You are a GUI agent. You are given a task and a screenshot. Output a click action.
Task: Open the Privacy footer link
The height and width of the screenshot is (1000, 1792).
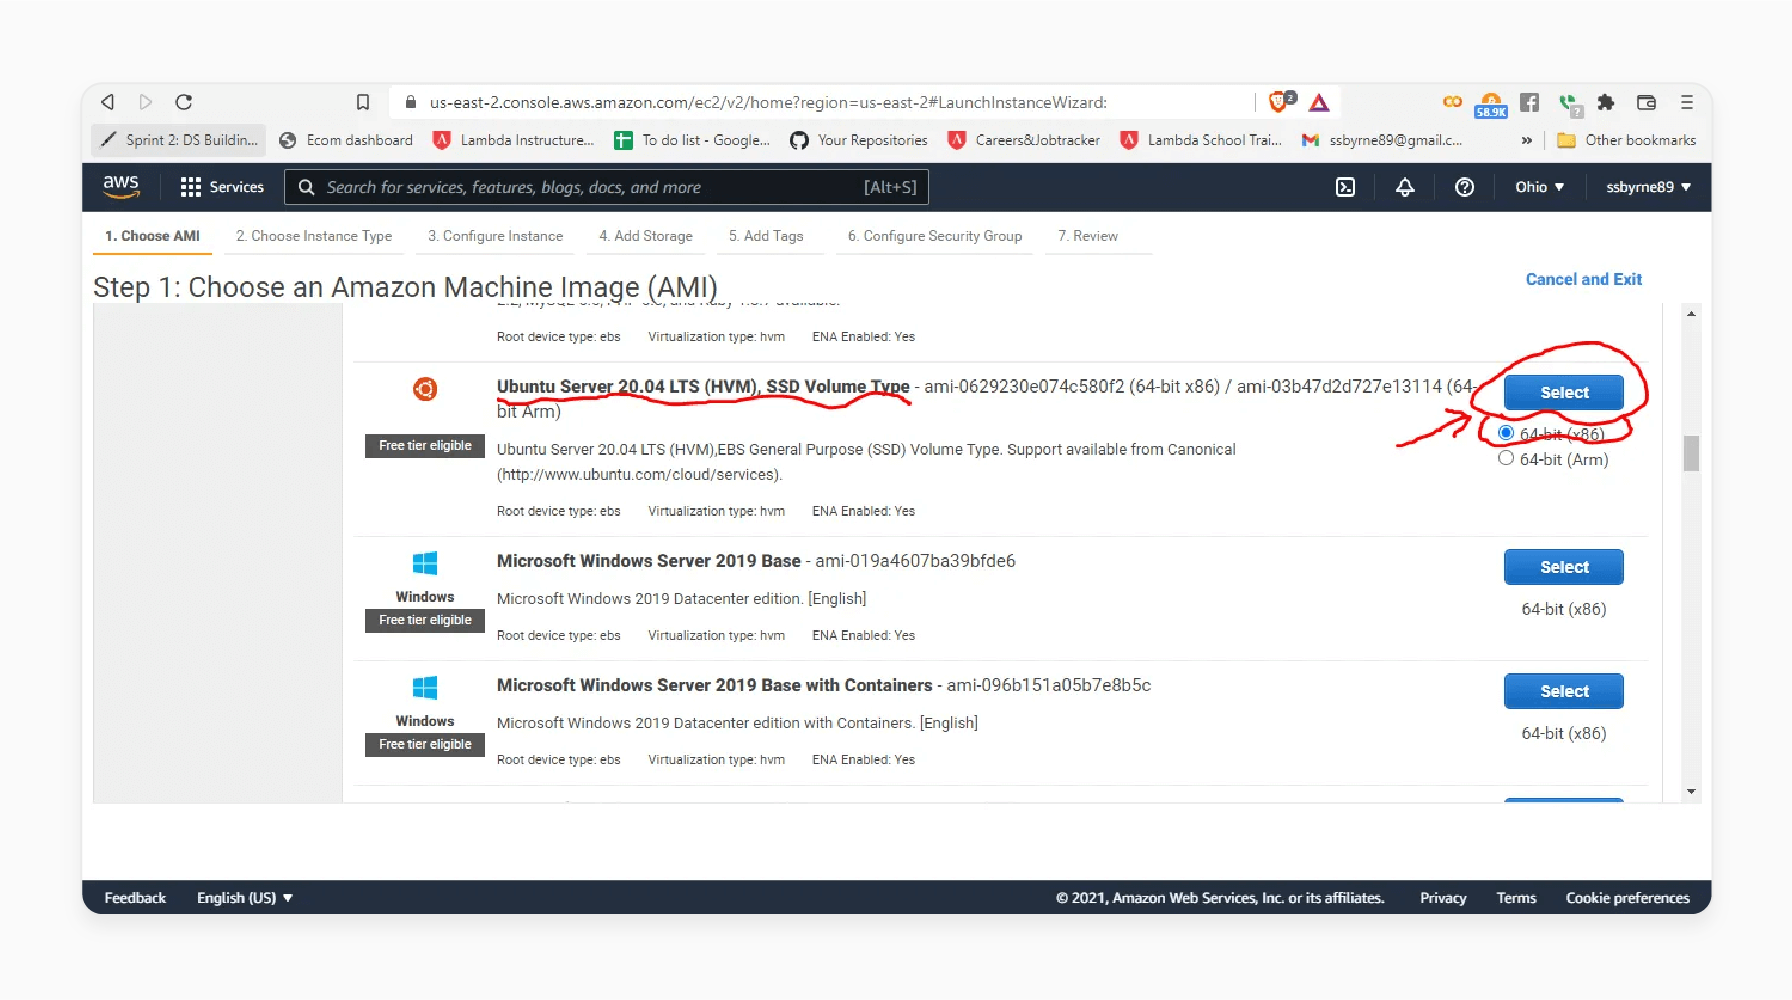click(1443, 898)
